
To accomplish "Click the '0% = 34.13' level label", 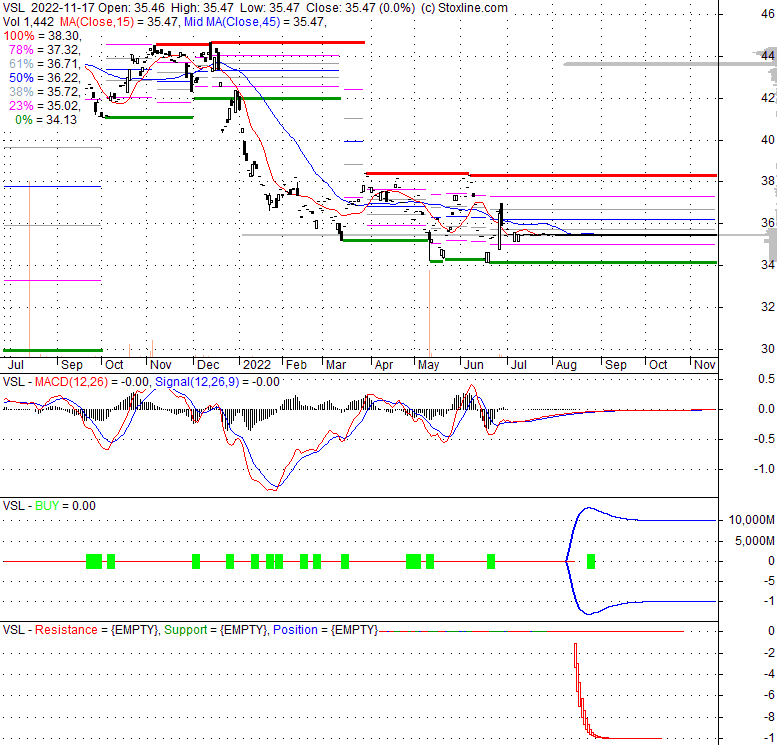I will pyautogui.click(x=46, y=120).
